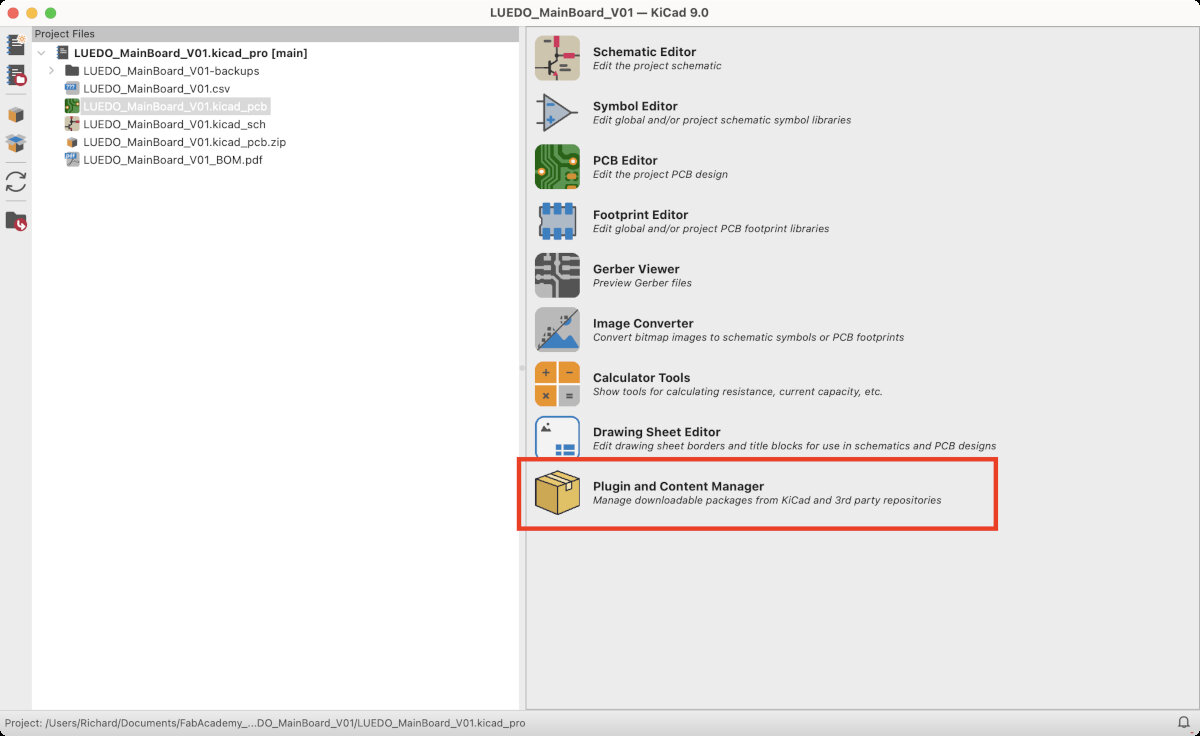Click the Symbol Editor title text
The width and height of the screenshot is (1200, 736).
click(635, 106)
